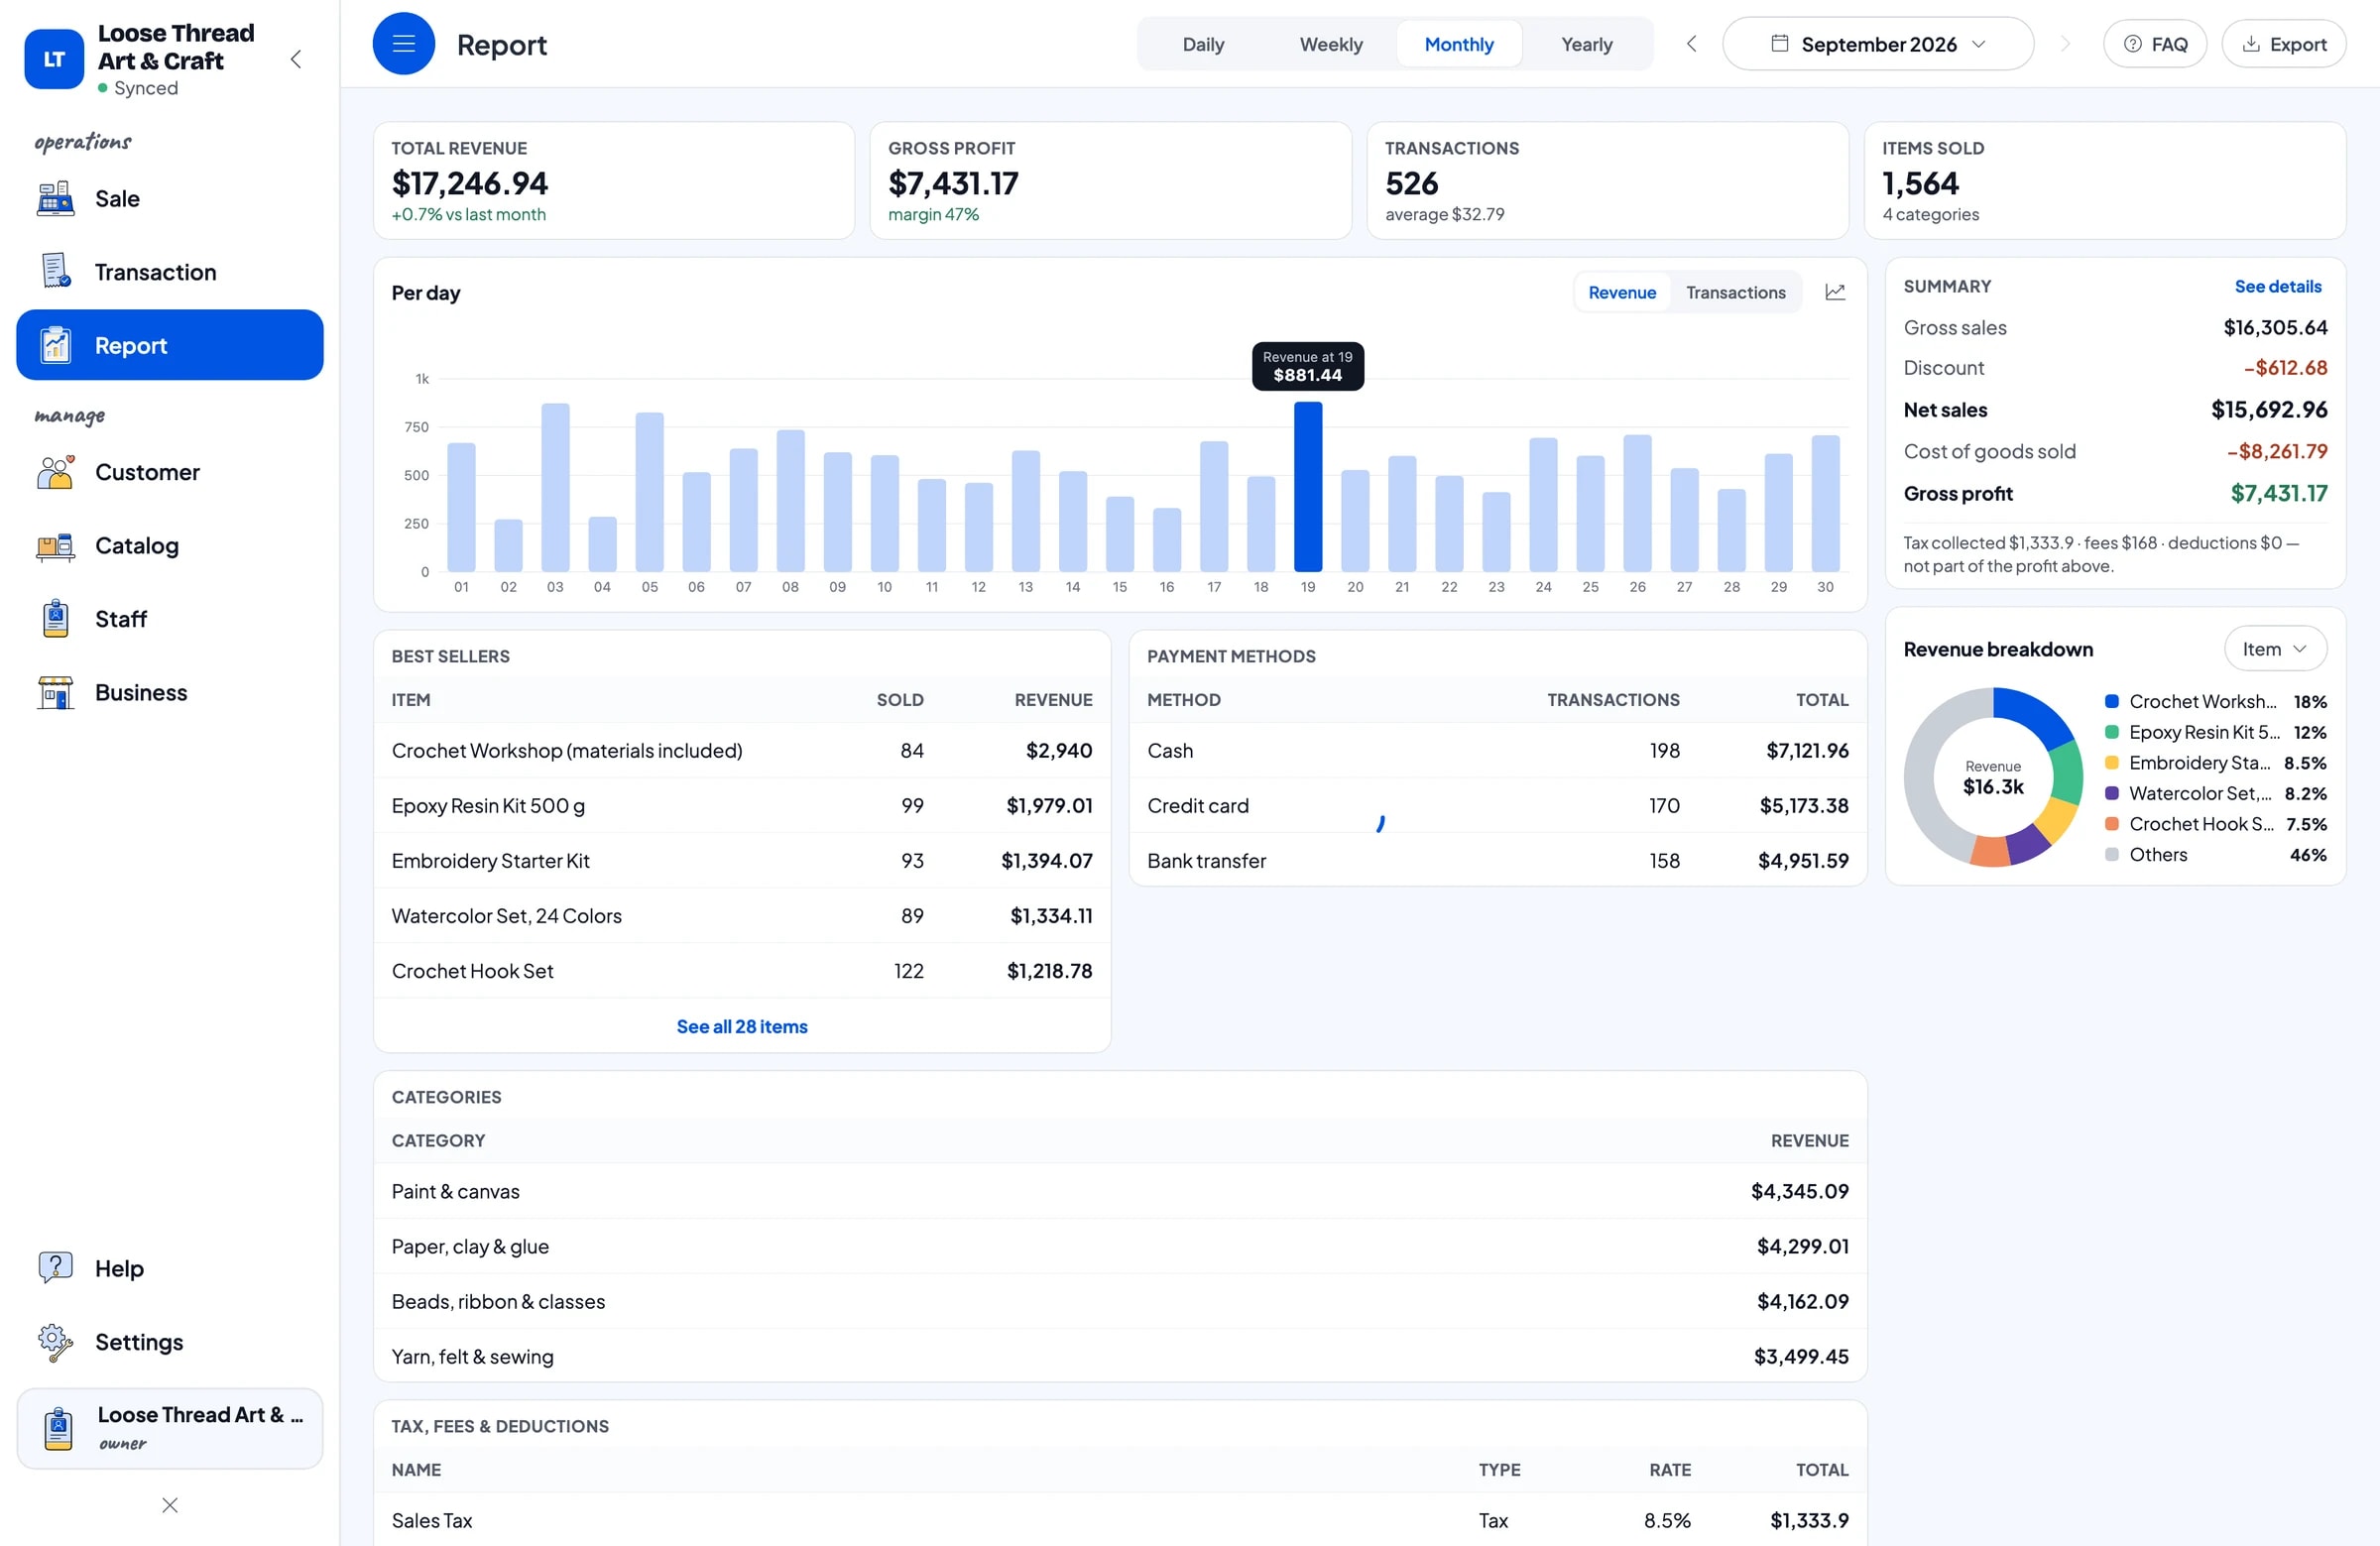
Task: Open the hamburger menu button beside Report
Action: point(403,44)
